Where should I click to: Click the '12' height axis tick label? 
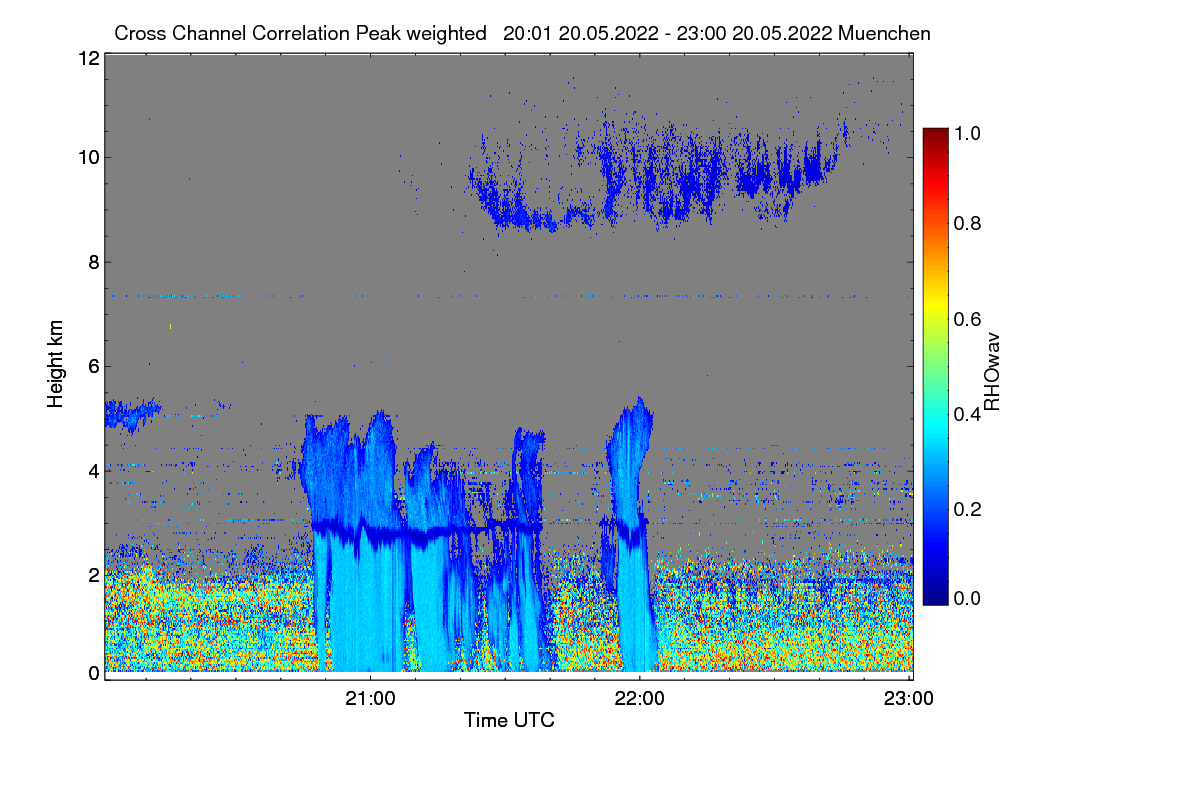click(88, 58)
